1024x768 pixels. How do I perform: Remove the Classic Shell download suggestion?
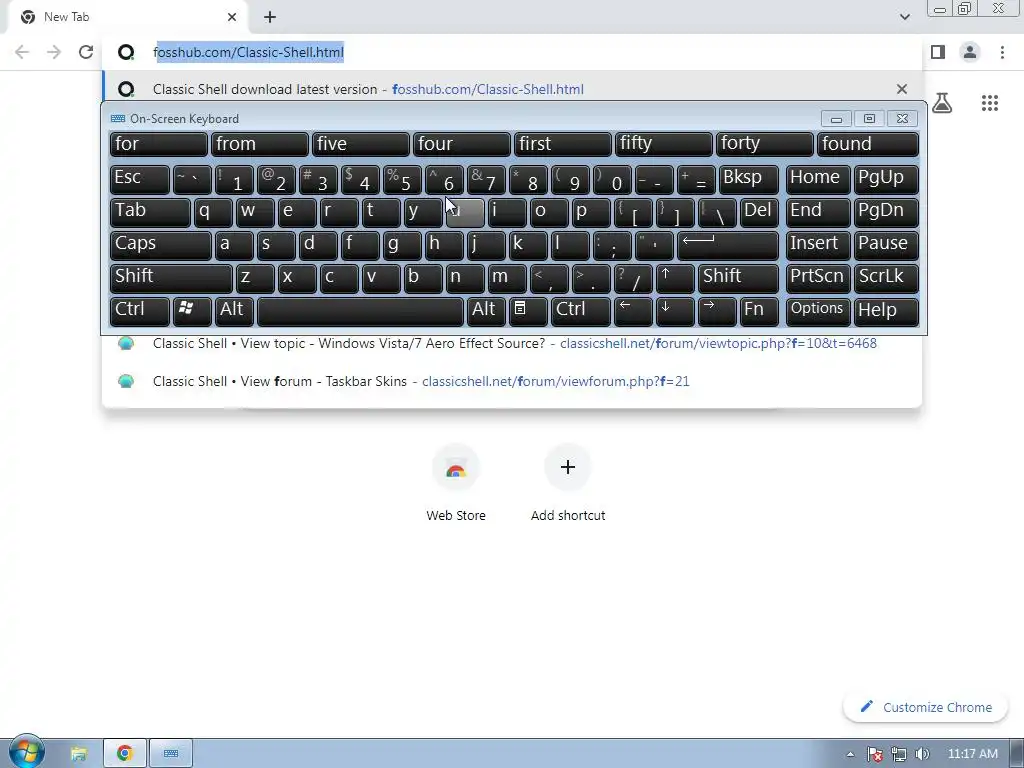point(902,89)
